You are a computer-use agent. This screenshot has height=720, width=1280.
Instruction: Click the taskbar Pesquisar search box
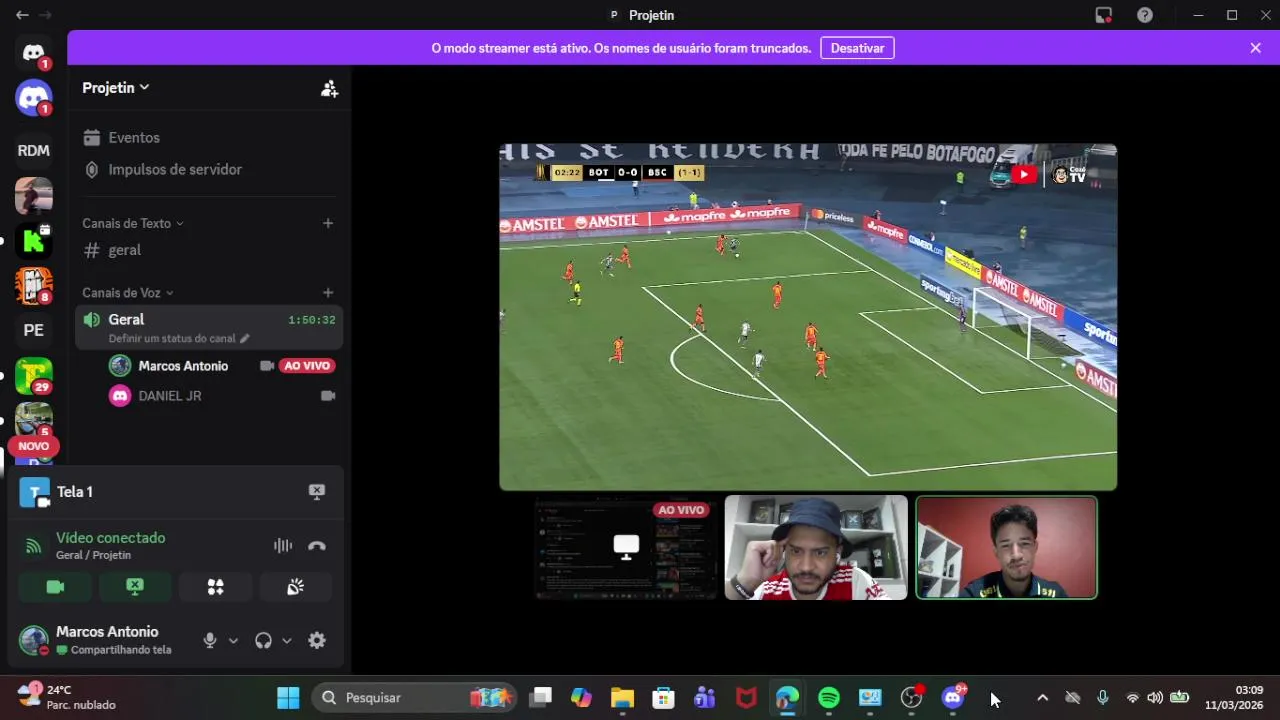pyautogui.click(x=415, y=698)
